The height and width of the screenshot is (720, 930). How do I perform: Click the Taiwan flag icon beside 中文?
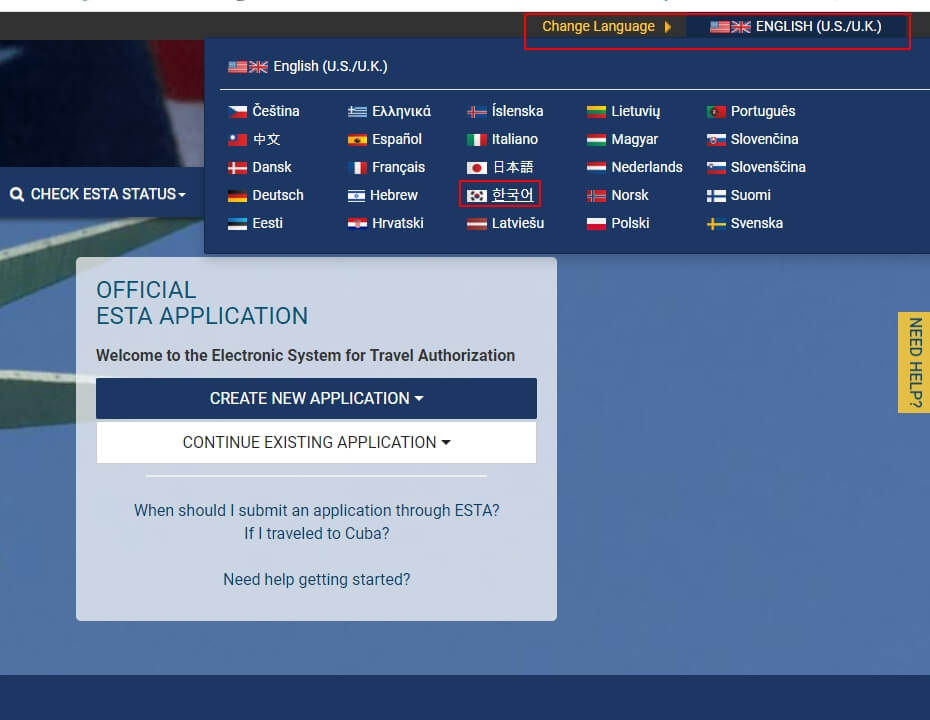pyautogui.click(x=237, y=139)
